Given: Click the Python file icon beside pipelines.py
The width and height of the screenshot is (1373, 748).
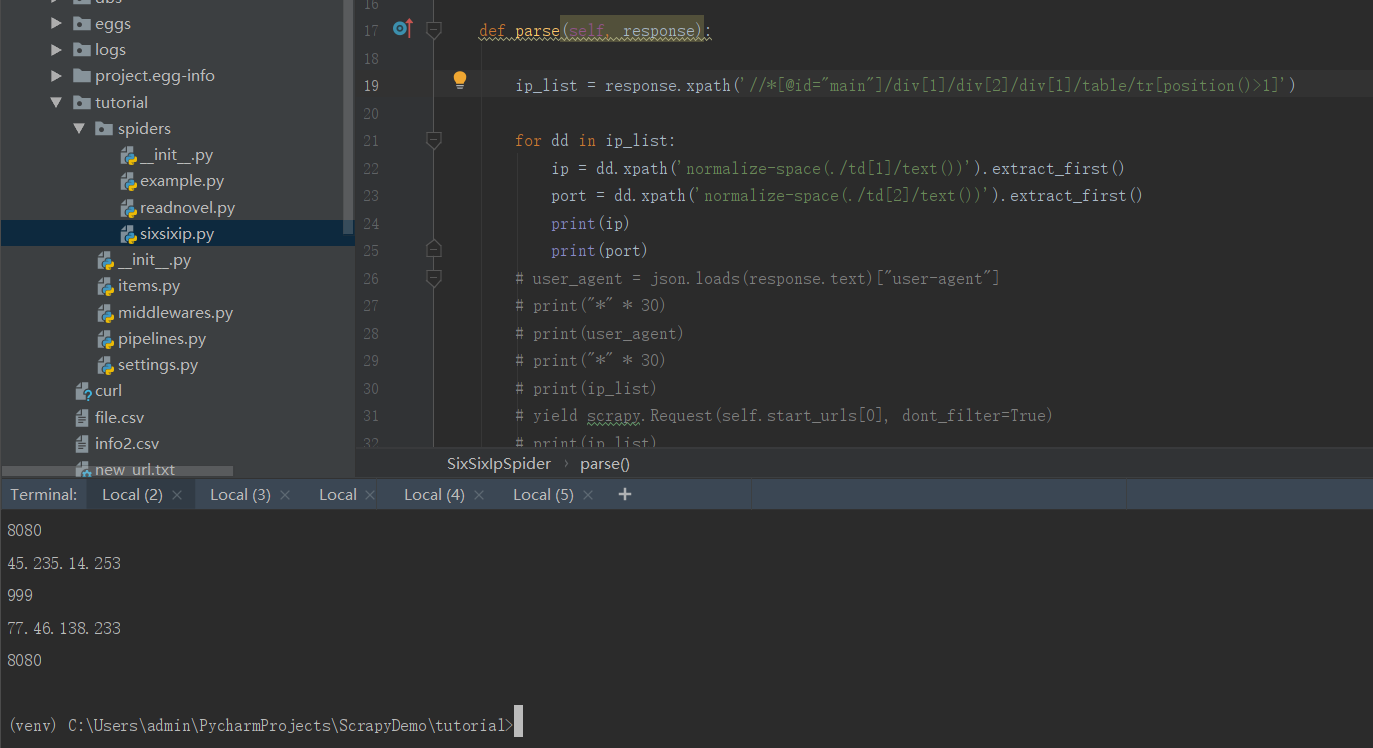Looking at the screenshot, I should 106,339.
